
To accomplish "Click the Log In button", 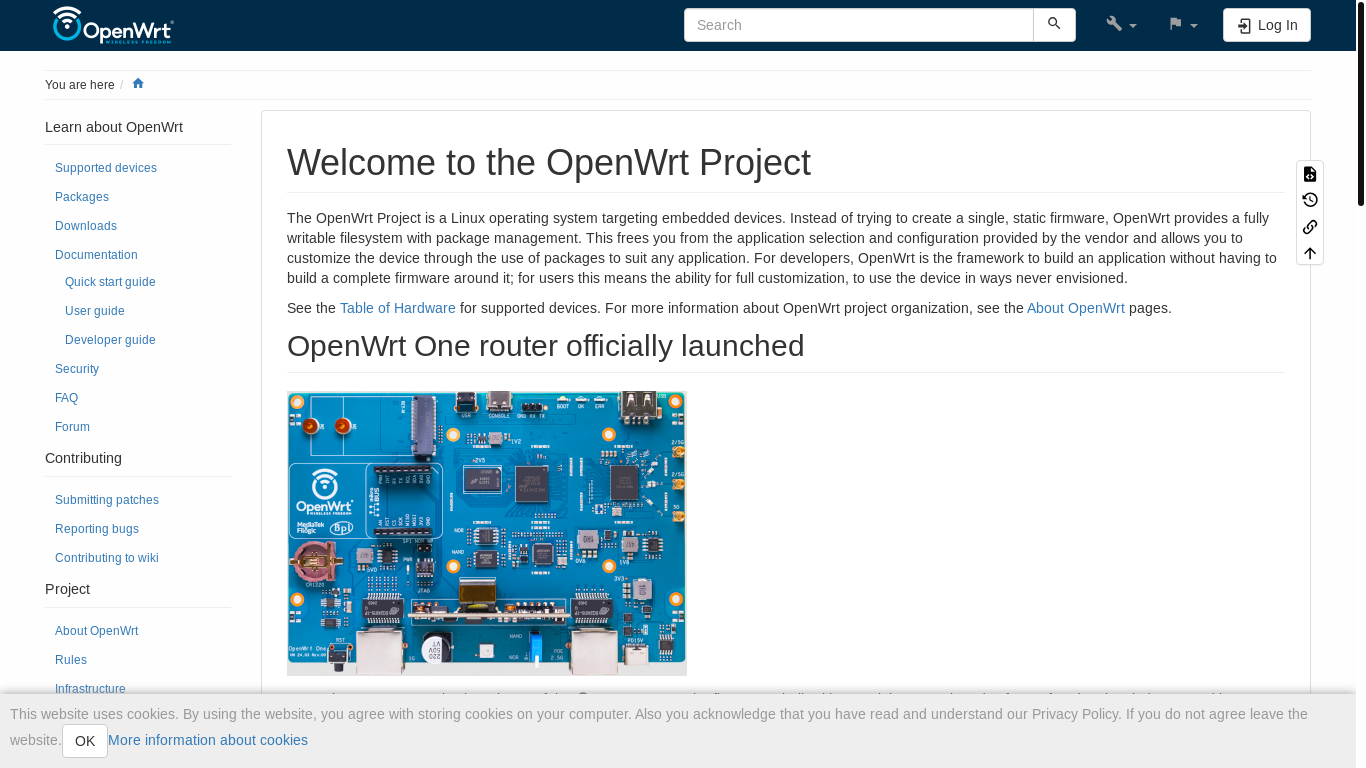I will coord(1267,25).
